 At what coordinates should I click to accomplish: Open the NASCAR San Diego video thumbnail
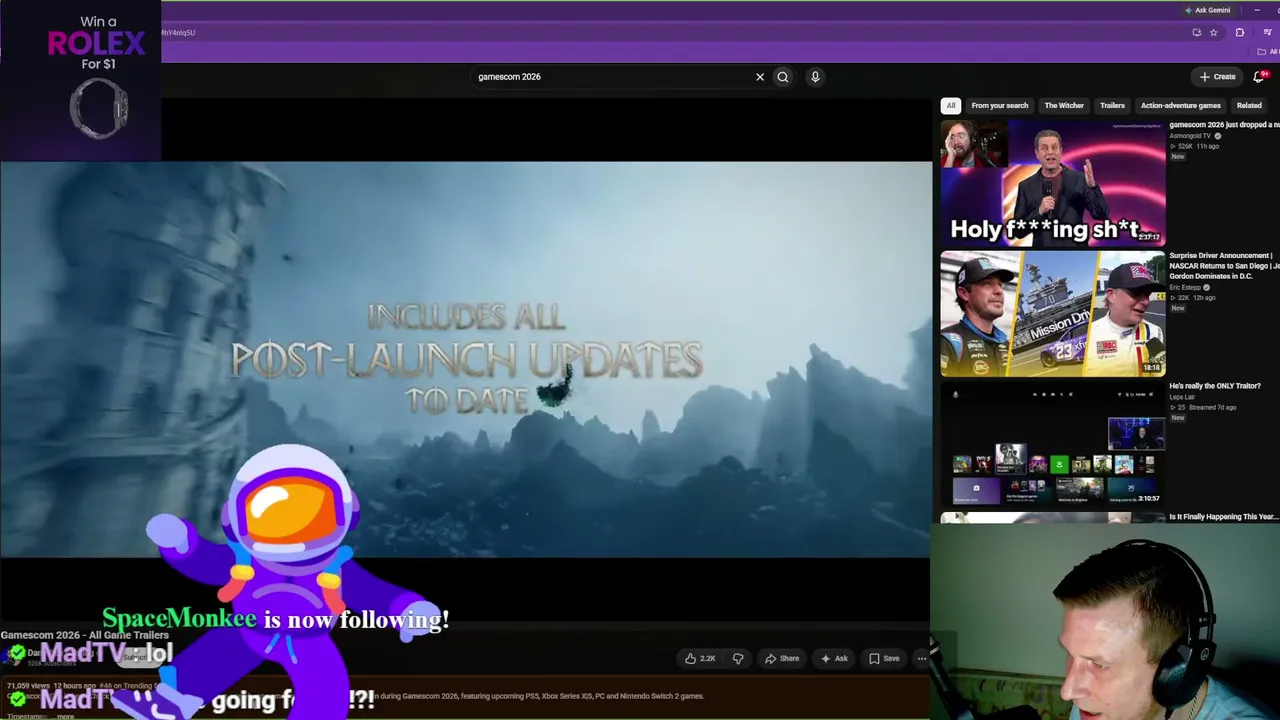click(x=1053, y=313)
